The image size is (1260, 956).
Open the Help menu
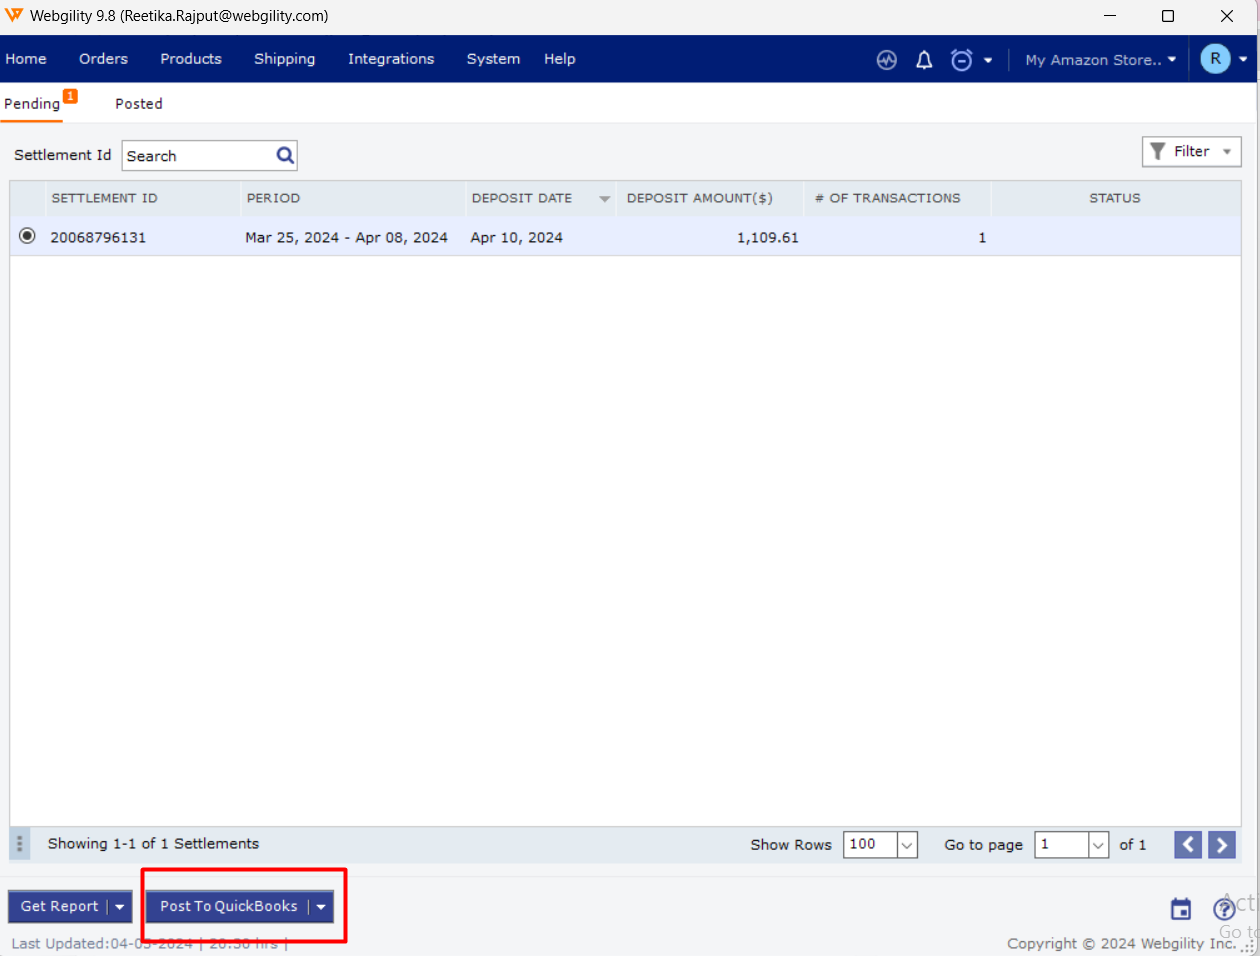[560, 59]
